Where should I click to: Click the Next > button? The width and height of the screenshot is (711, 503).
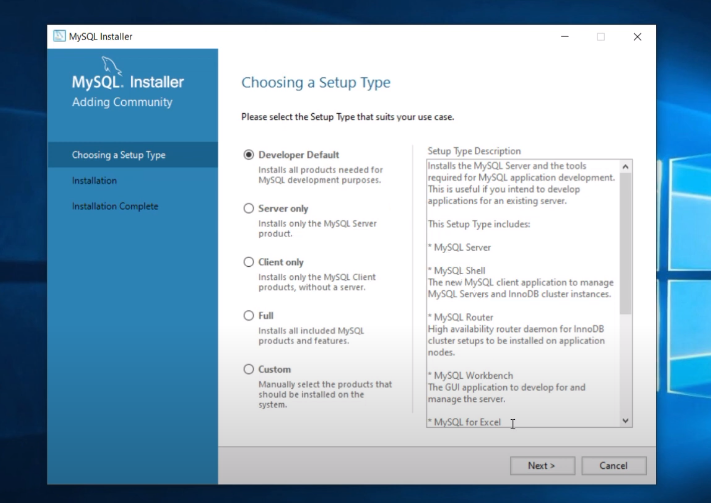coord(542,466)
